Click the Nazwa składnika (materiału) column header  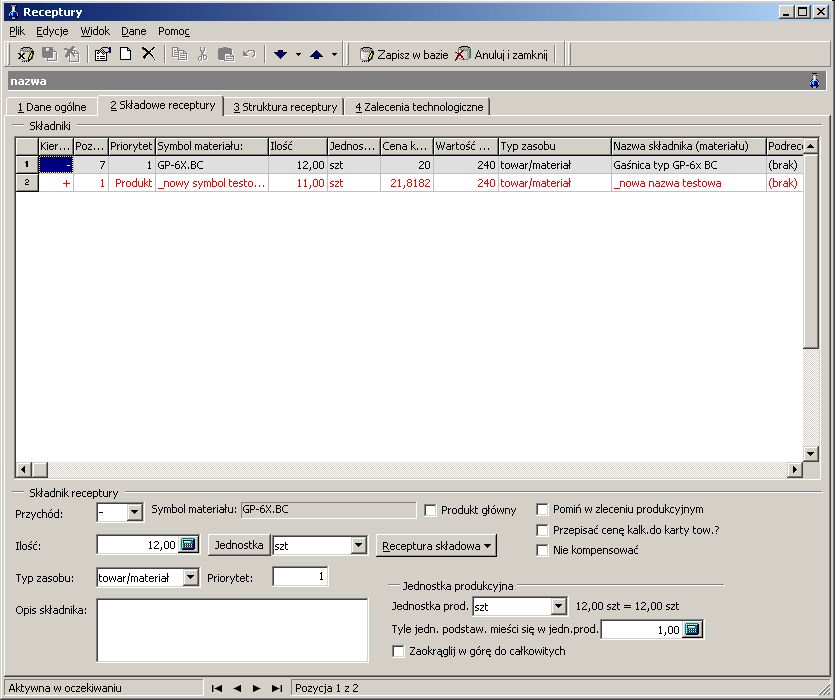click(689, 146)
